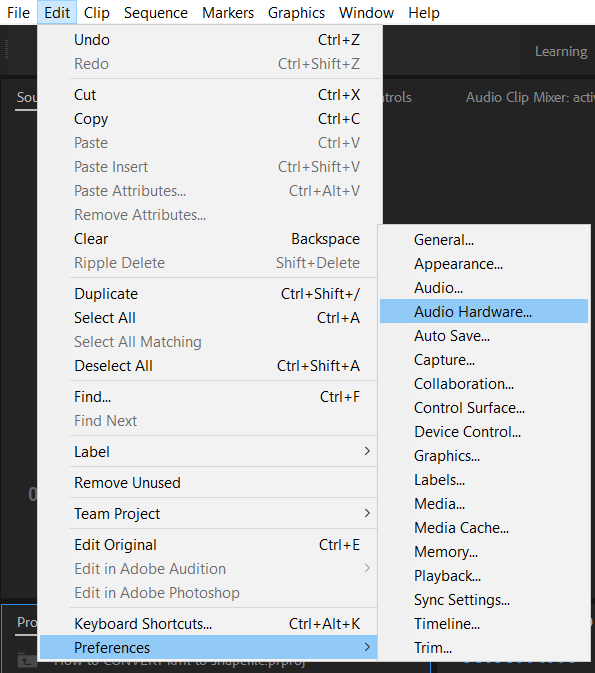Open the Audio Clip Mixer panel tab

pyautogui.click(x=530, y=97)
